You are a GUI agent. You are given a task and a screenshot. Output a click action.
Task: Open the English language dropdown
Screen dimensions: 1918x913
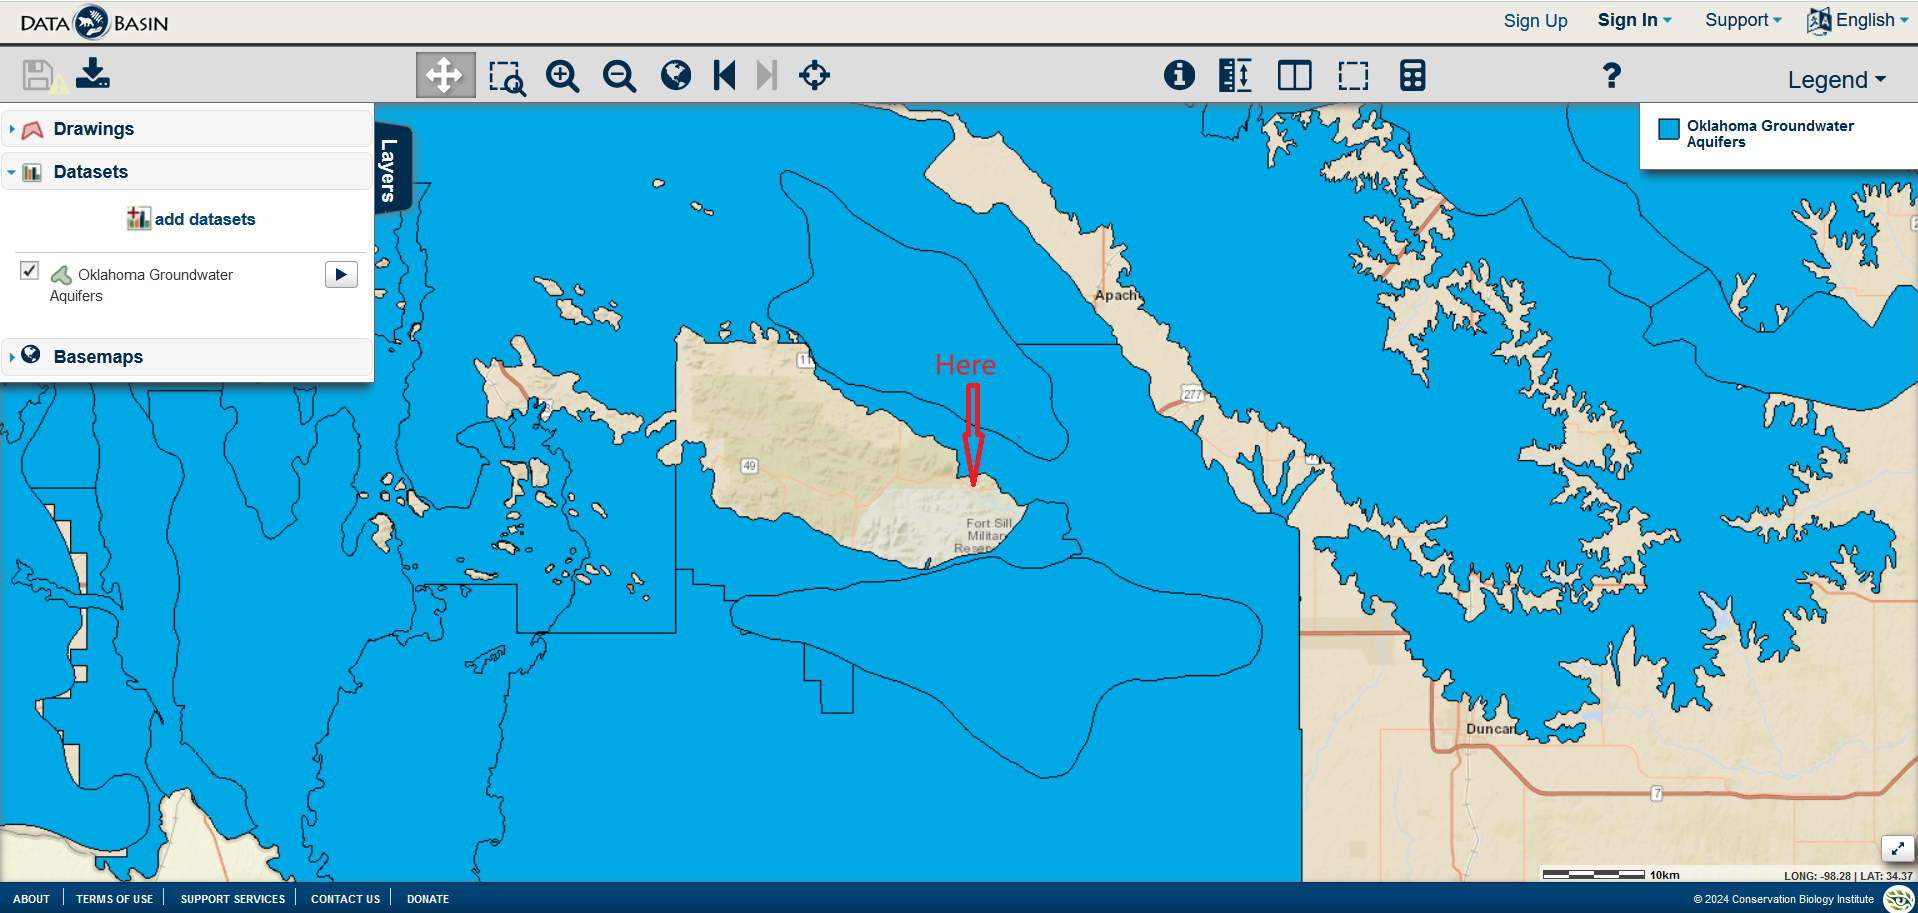point(1872,20)
